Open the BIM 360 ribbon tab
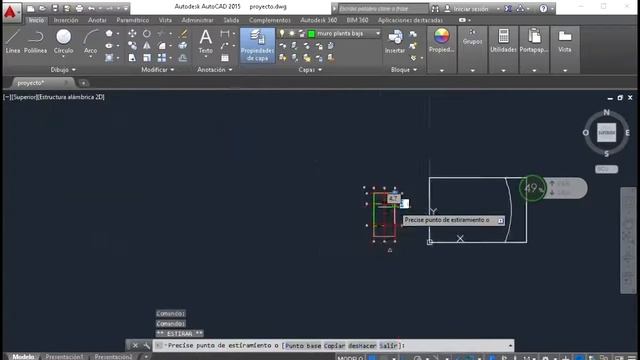 (x=357, y=20)
